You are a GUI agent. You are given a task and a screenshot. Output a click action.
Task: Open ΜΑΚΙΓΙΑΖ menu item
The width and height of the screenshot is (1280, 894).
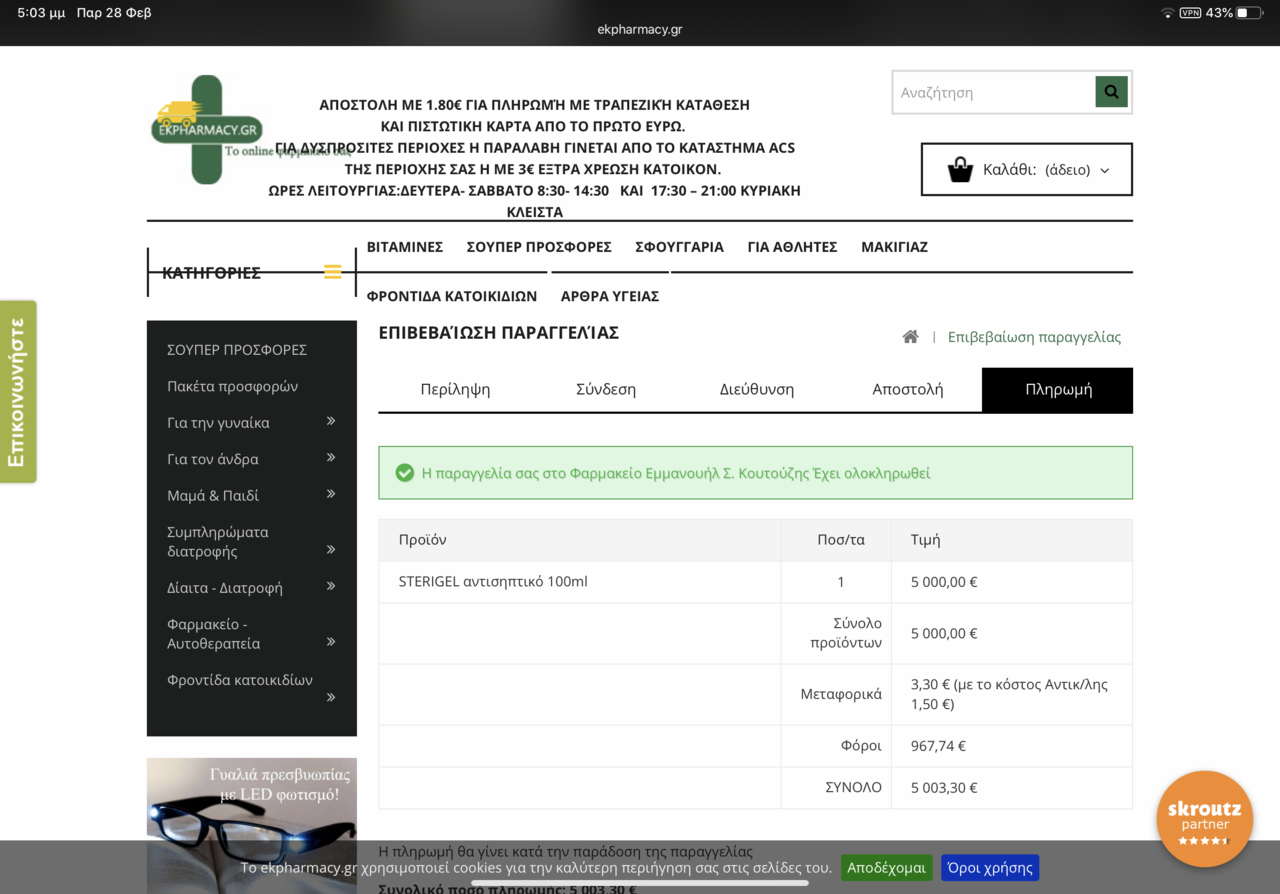(894, 247)
